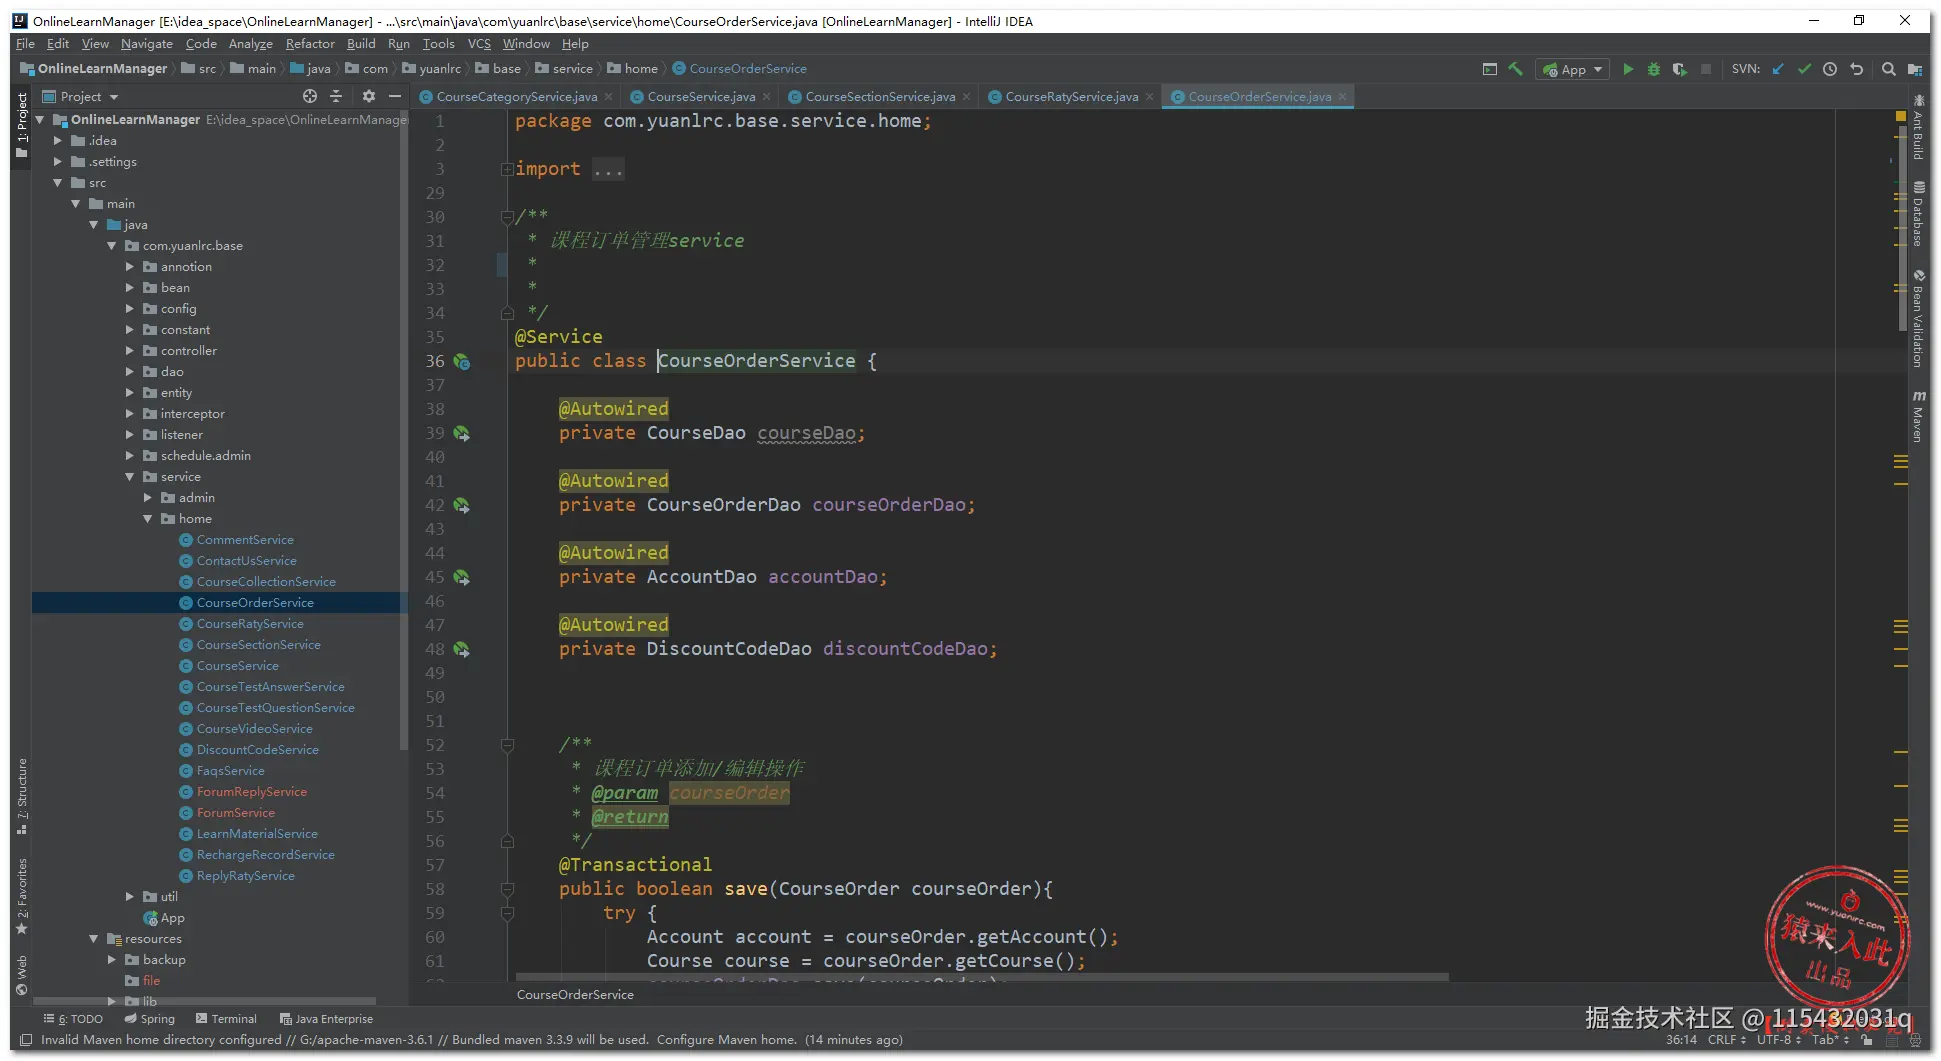Collapse the home folder in tree
The image size is (1941, 1061).
pos(148,519)
